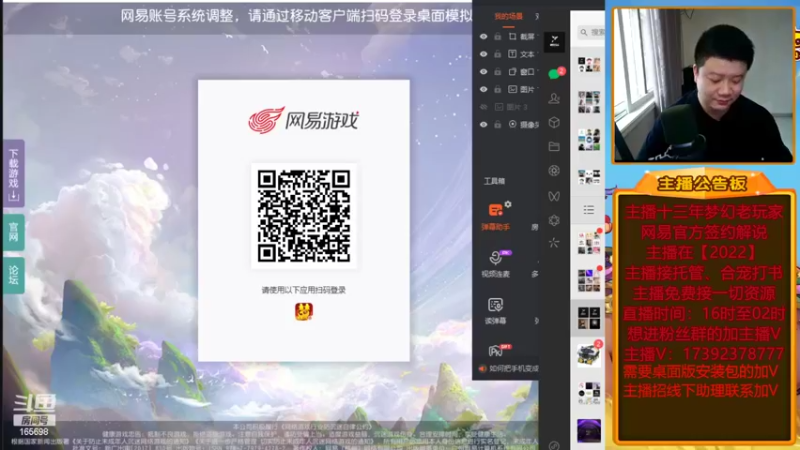Open the mini-program icon at sidebar bottom
Image resolution: width=800 pixels, height=450 pixels.
554,445
